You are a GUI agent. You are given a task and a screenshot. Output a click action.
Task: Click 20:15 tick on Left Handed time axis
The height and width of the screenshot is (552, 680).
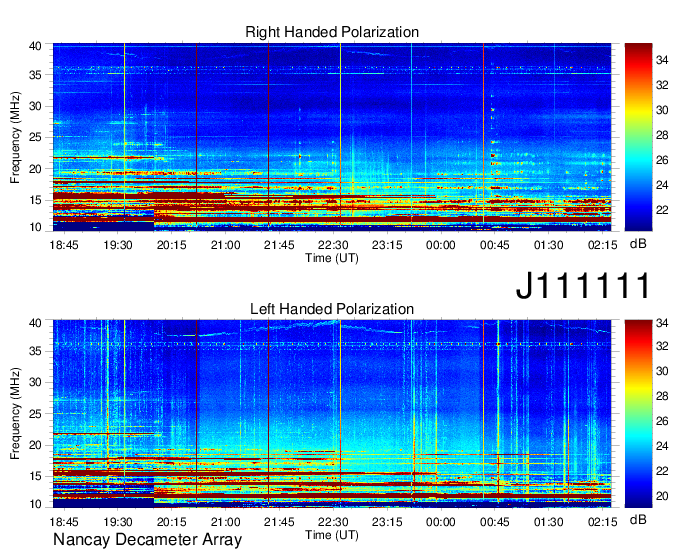click(172, 522)
